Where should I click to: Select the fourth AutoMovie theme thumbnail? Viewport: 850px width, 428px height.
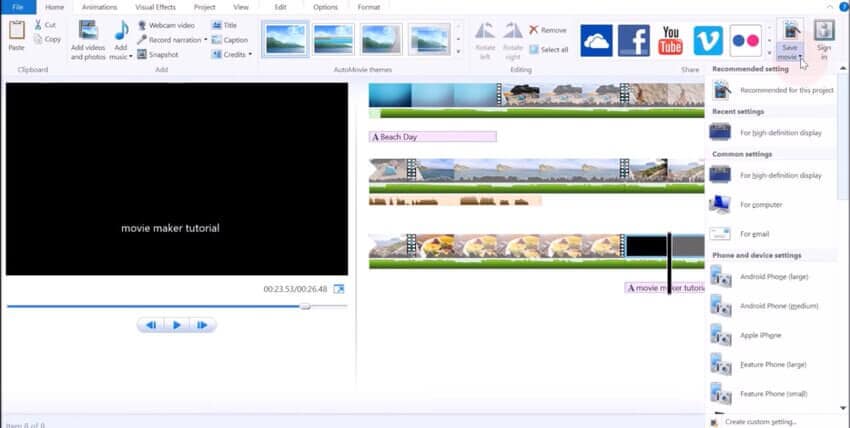(429, 39)
